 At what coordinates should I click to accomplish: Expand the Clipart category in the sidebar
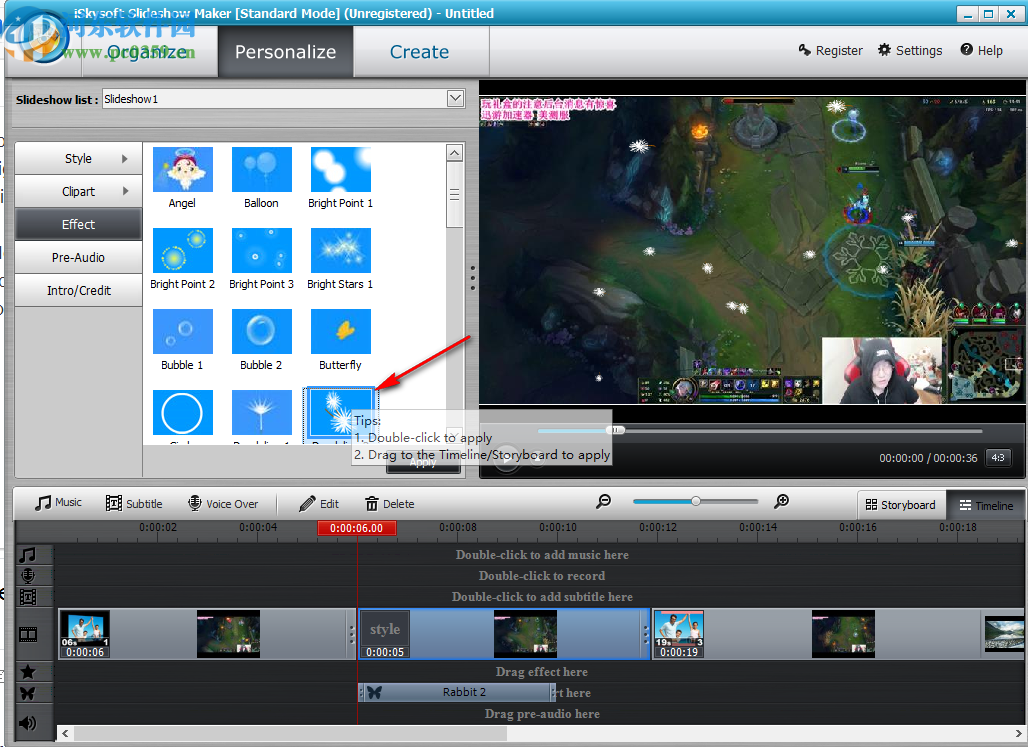(x=78, y=191)
